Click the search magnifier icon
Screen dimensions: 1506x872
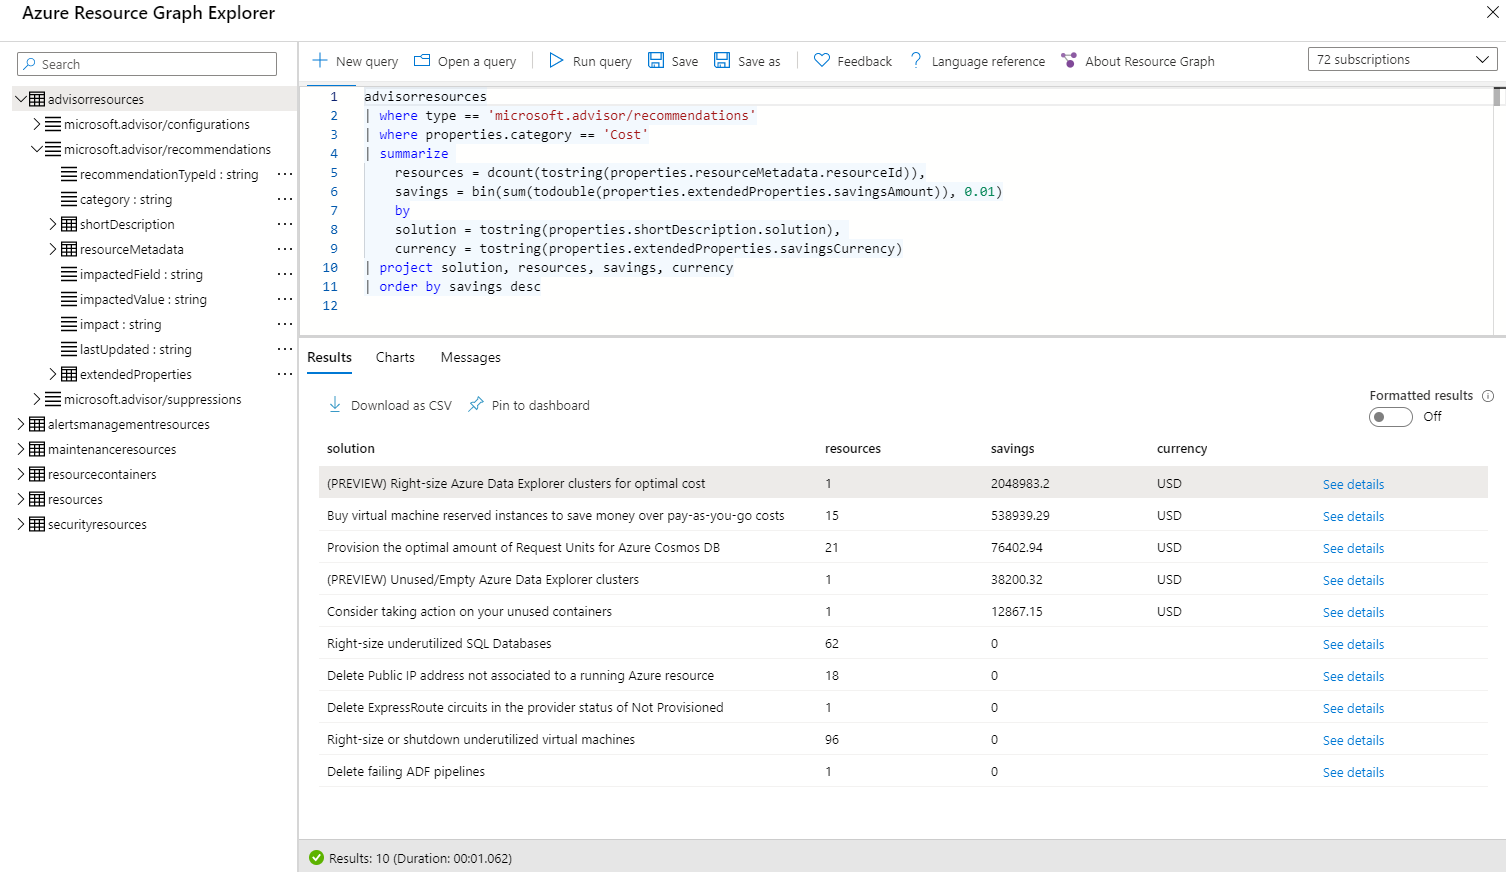click(29, 64)
